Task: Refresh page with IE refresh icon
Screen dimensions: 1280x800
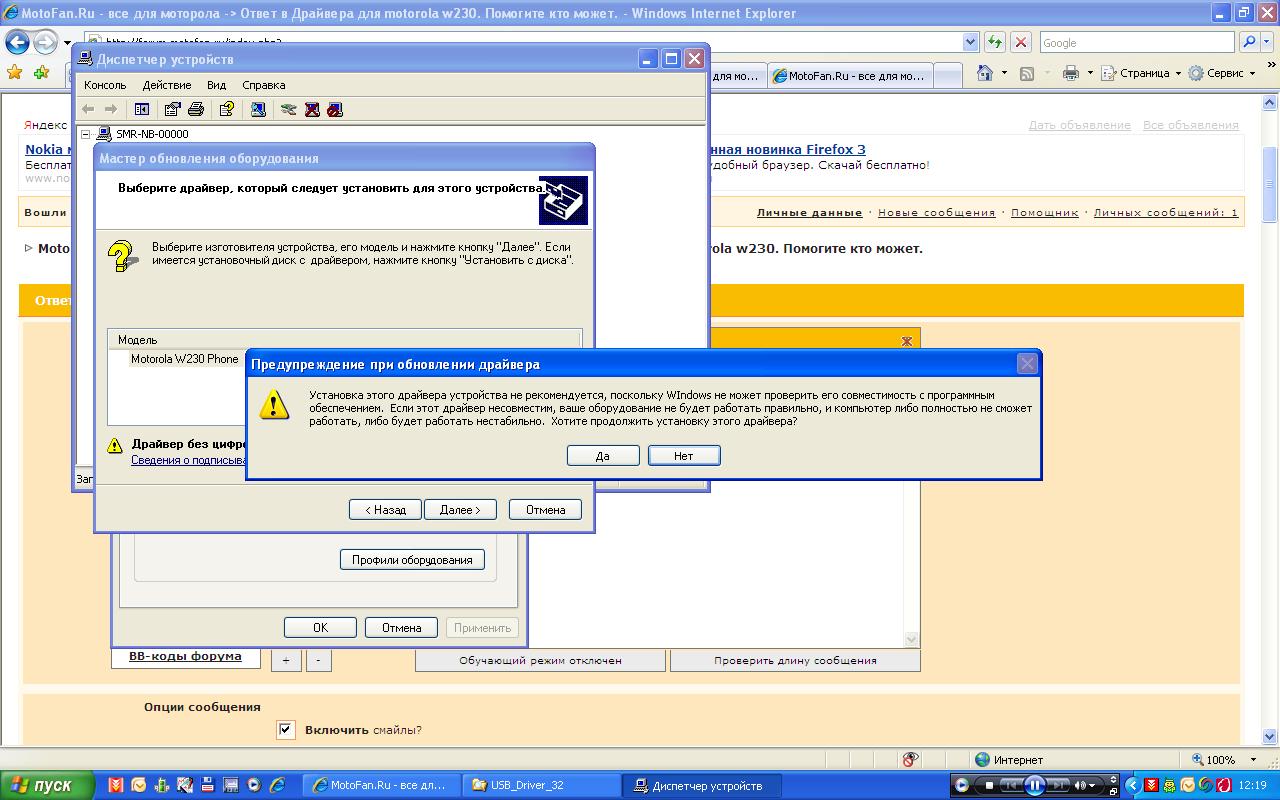Action: (995, 42)
